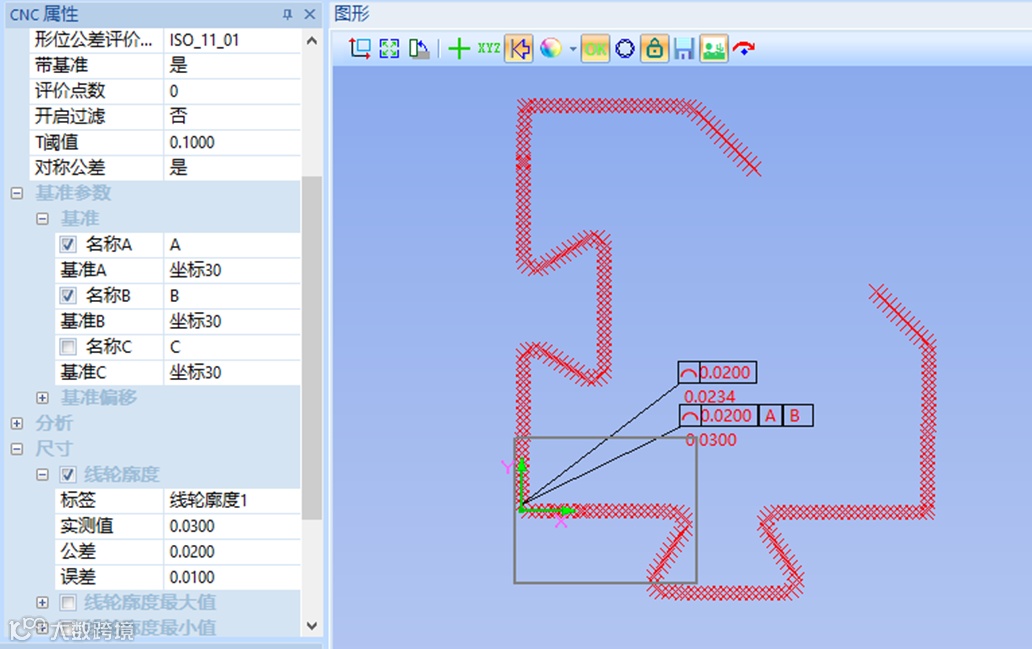Screen dimensions: 1032x649
Task: Toggle the orange OK status icon
Action: click(595, 48)
